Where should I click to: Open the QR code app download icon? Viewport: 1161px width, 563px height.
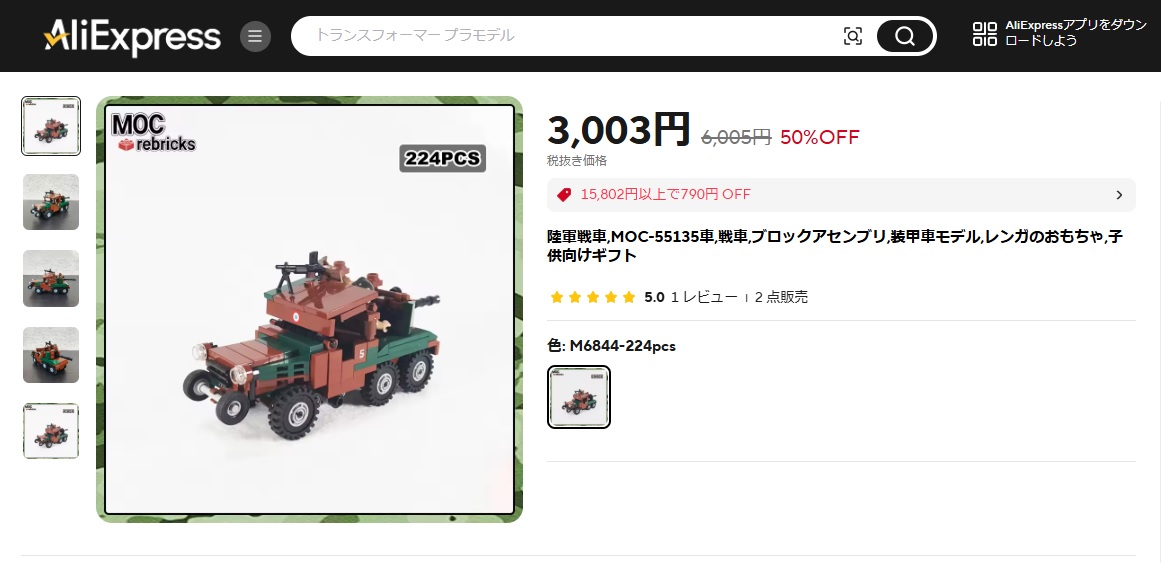pos(985,34)
